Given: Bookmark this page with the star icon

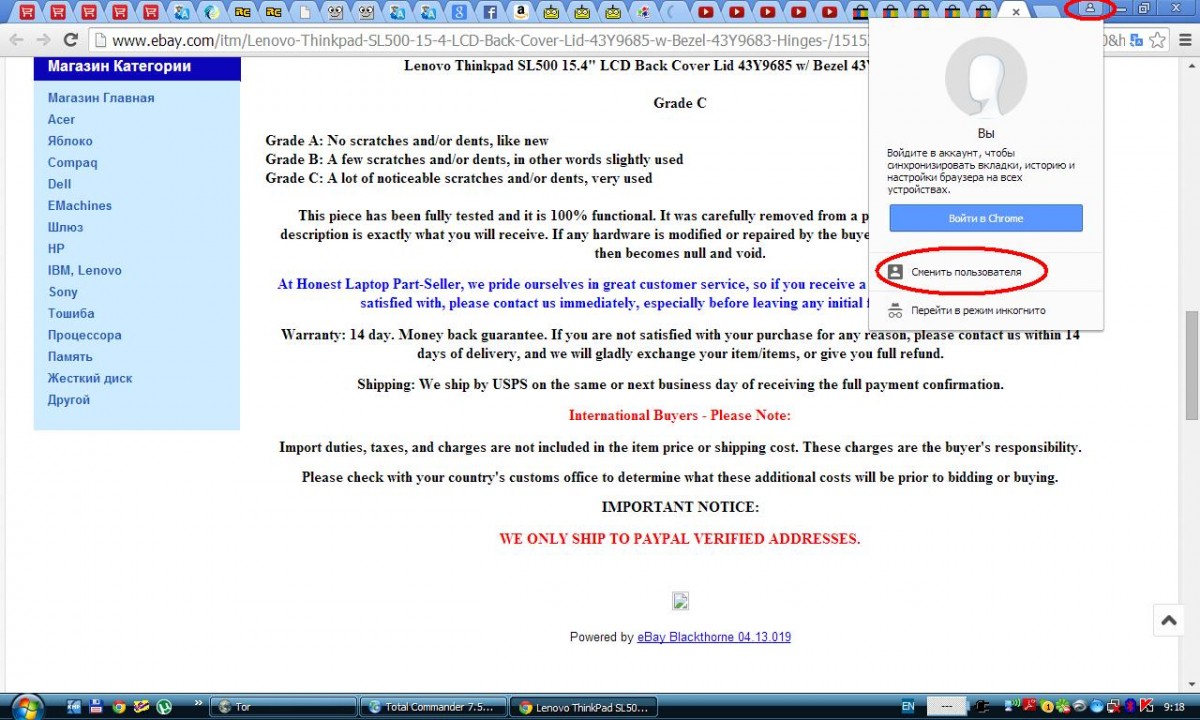Looking at the screenshot, I should 1156,41.
